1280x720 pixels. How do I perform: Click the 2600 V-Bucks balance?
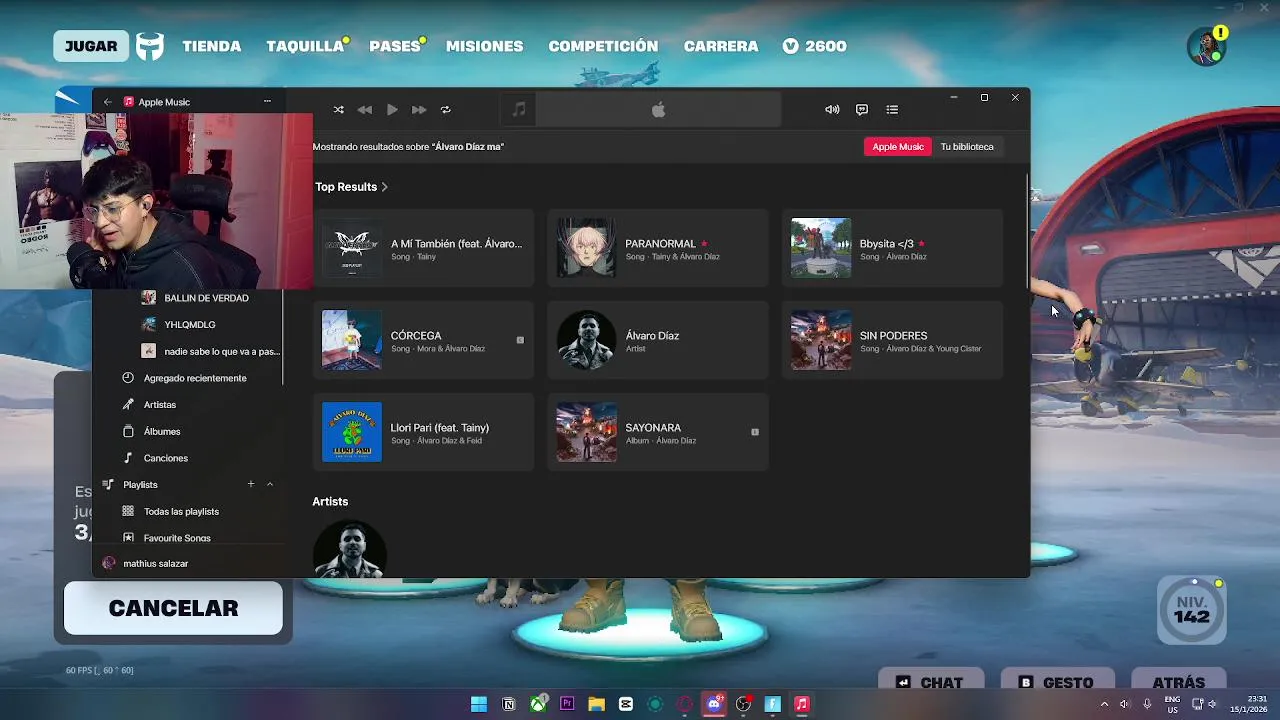(814, 46)
